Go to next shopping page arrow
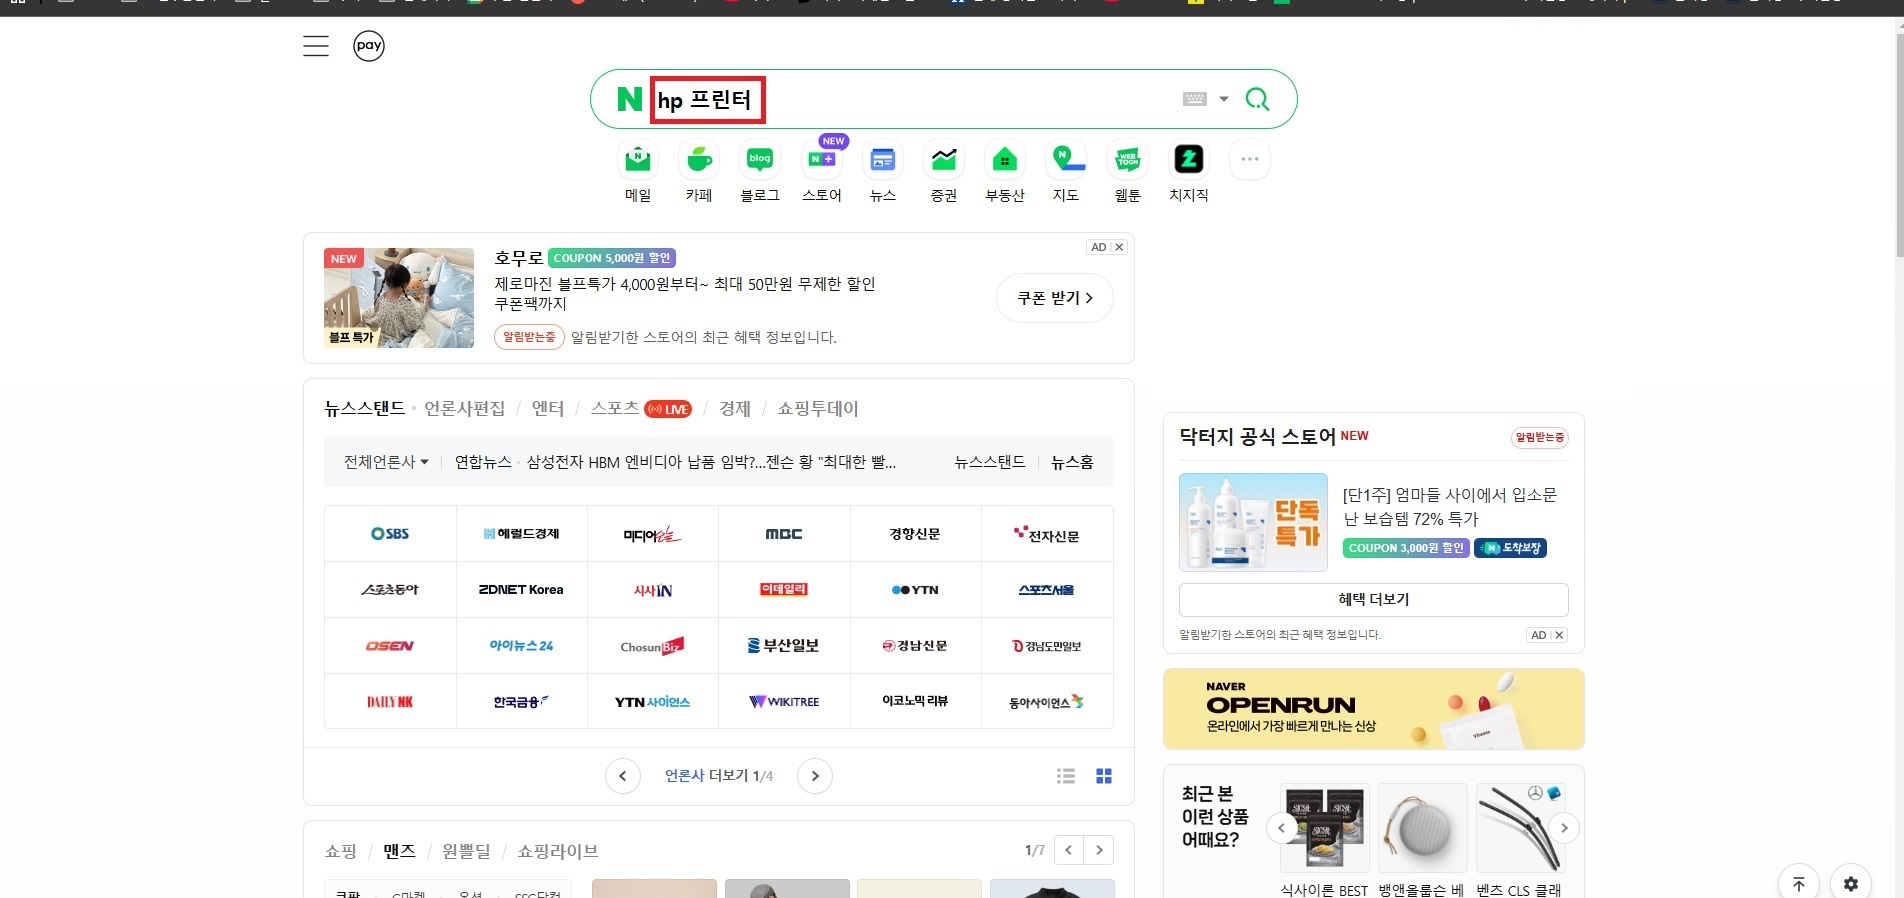 tap(1099, 850)
